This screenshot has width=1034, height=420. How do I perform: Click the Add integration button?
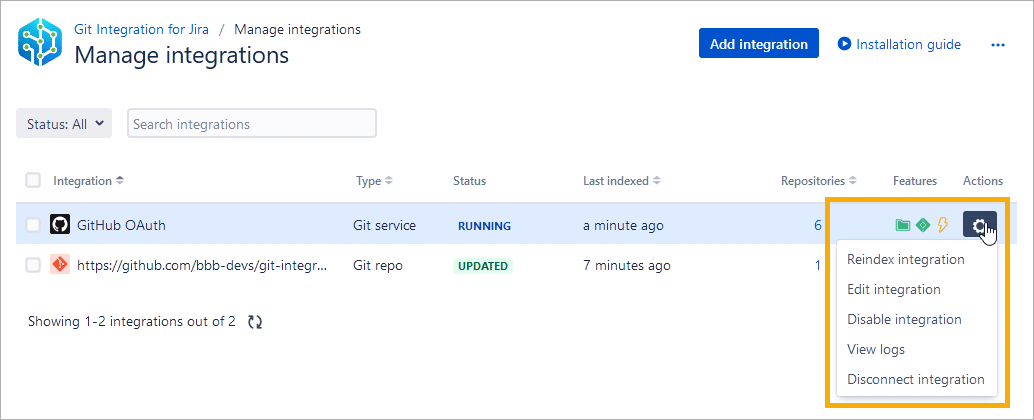758,44
